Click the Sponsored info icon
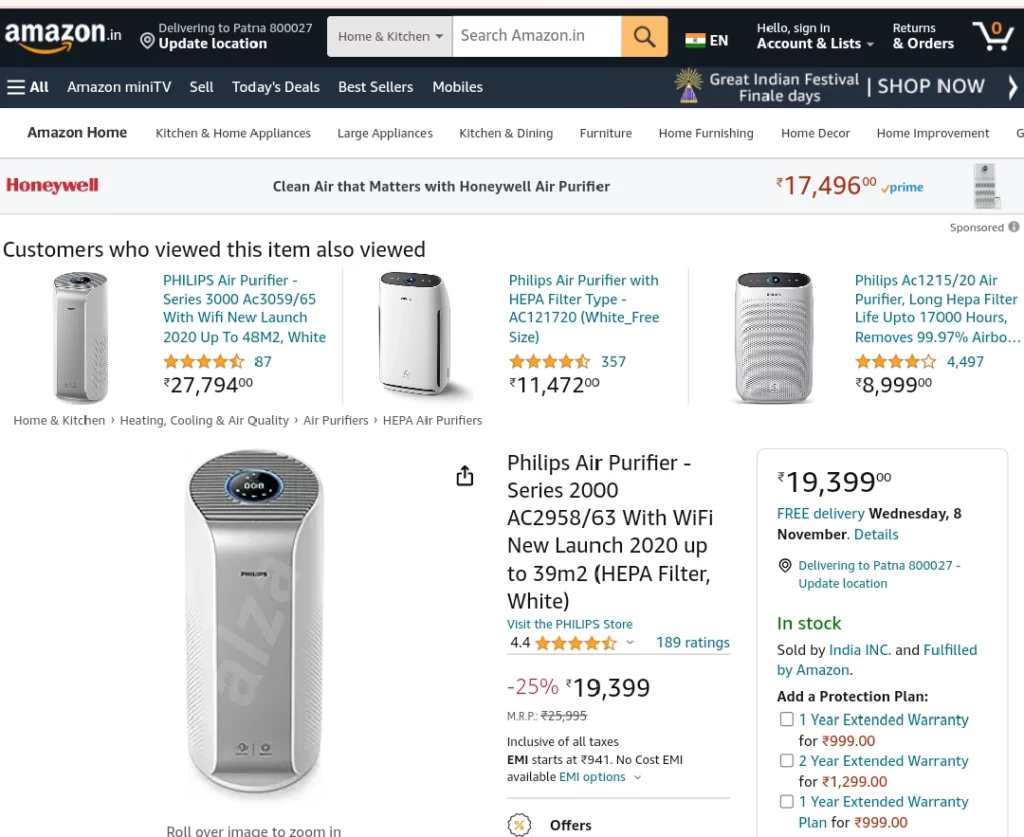Viewport: 1024px width, 837px height. coord(1014,227)
